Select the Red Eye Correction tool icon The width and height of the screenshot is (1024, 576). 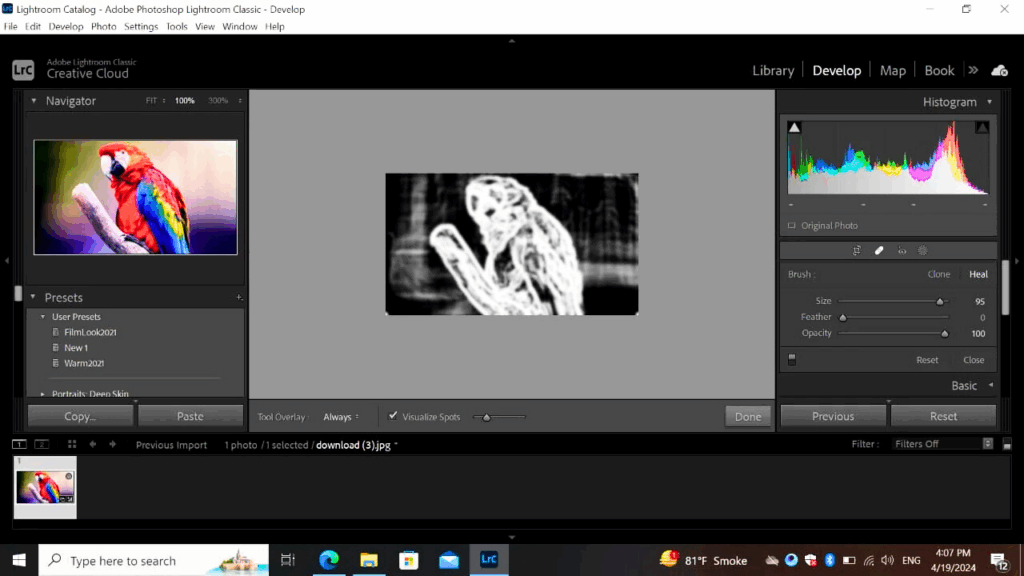coord(902,251)
